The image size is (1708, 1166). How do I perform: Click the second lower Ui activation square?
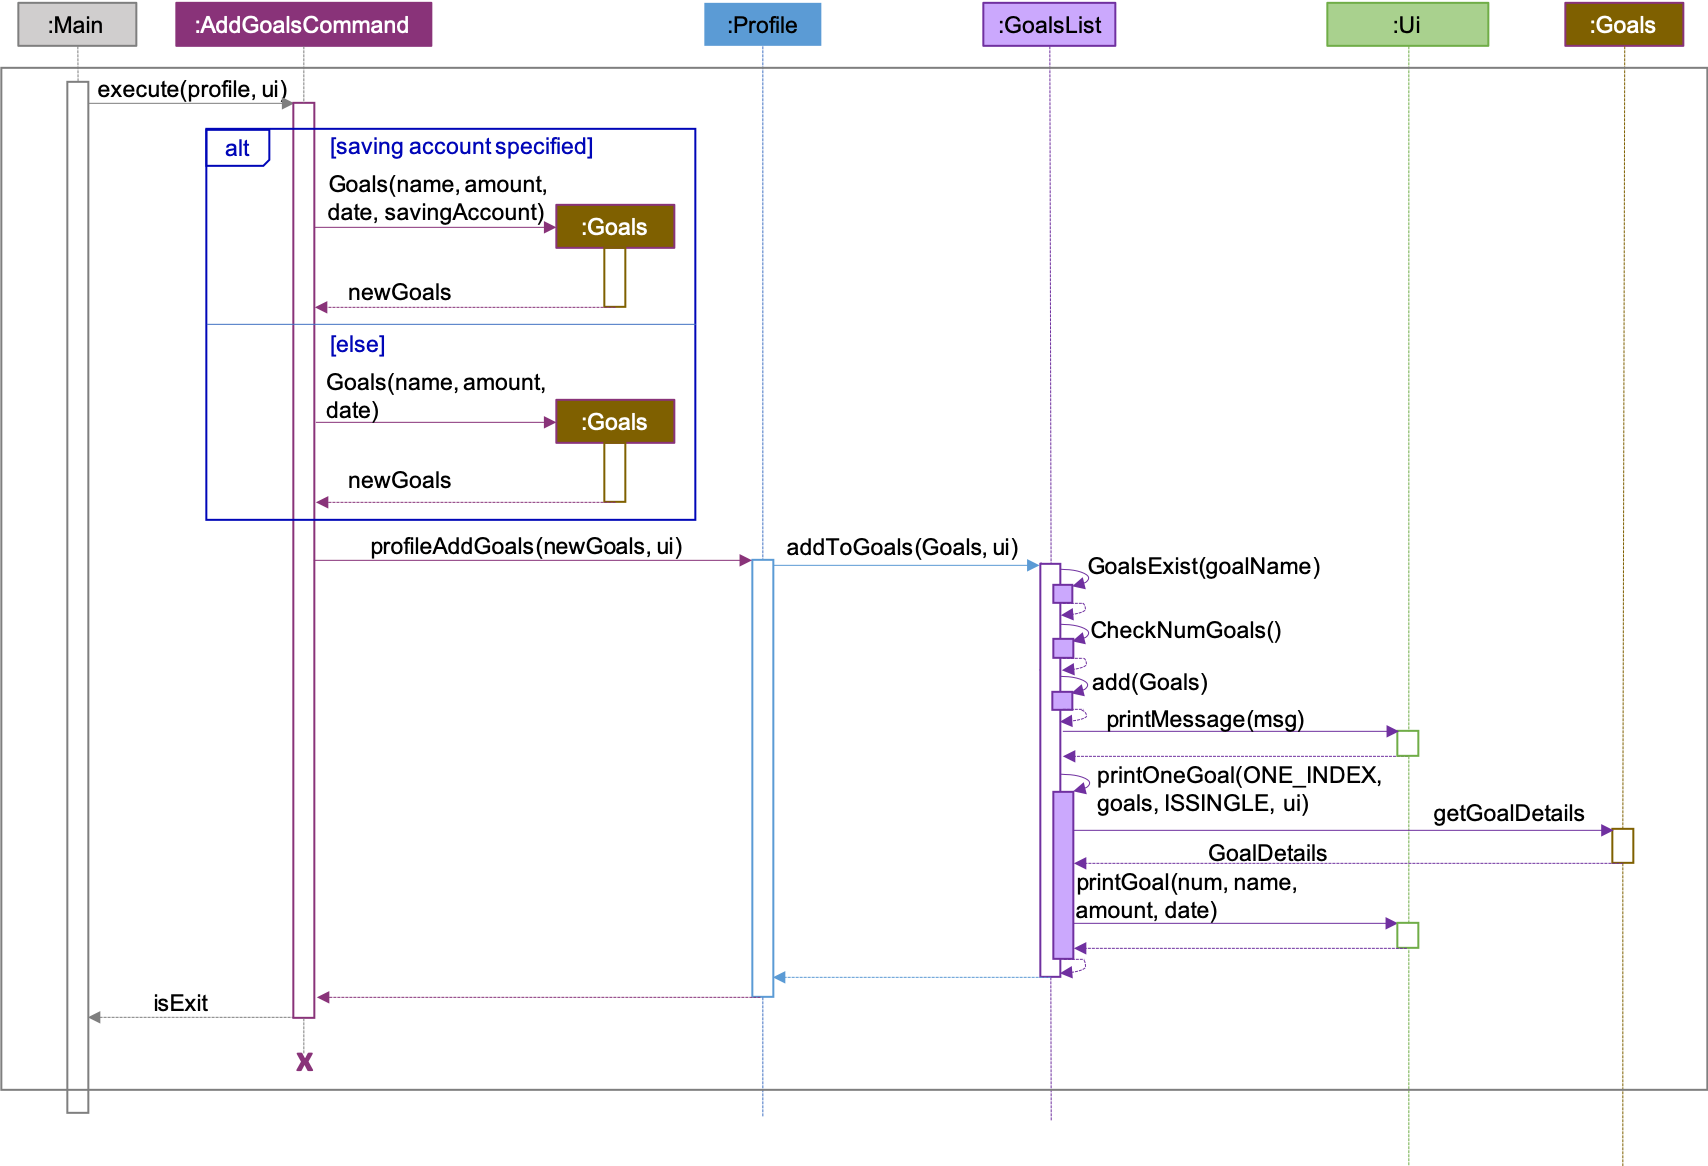pos(1407,935)
